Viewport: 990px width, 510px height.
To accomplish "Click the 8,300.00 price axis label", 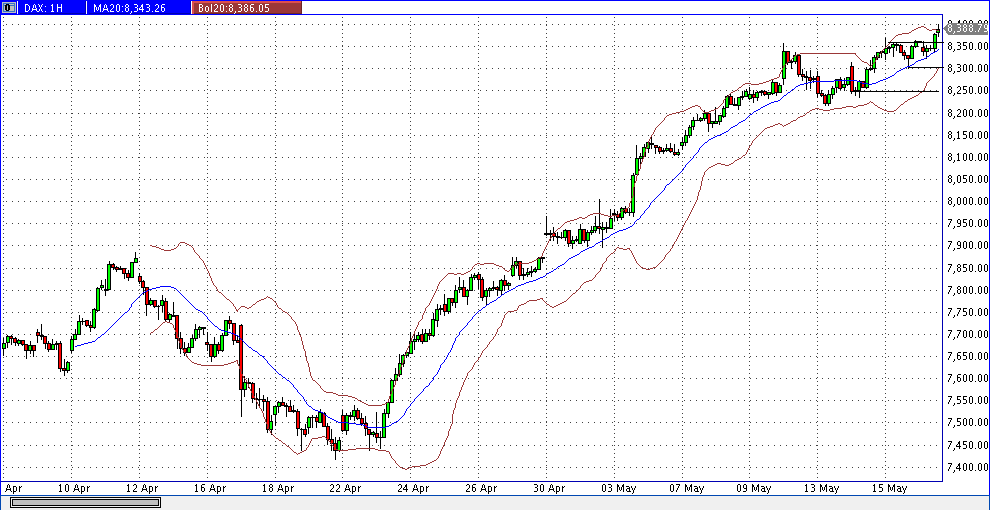I will pyautogui.click(x=967, y=68).
